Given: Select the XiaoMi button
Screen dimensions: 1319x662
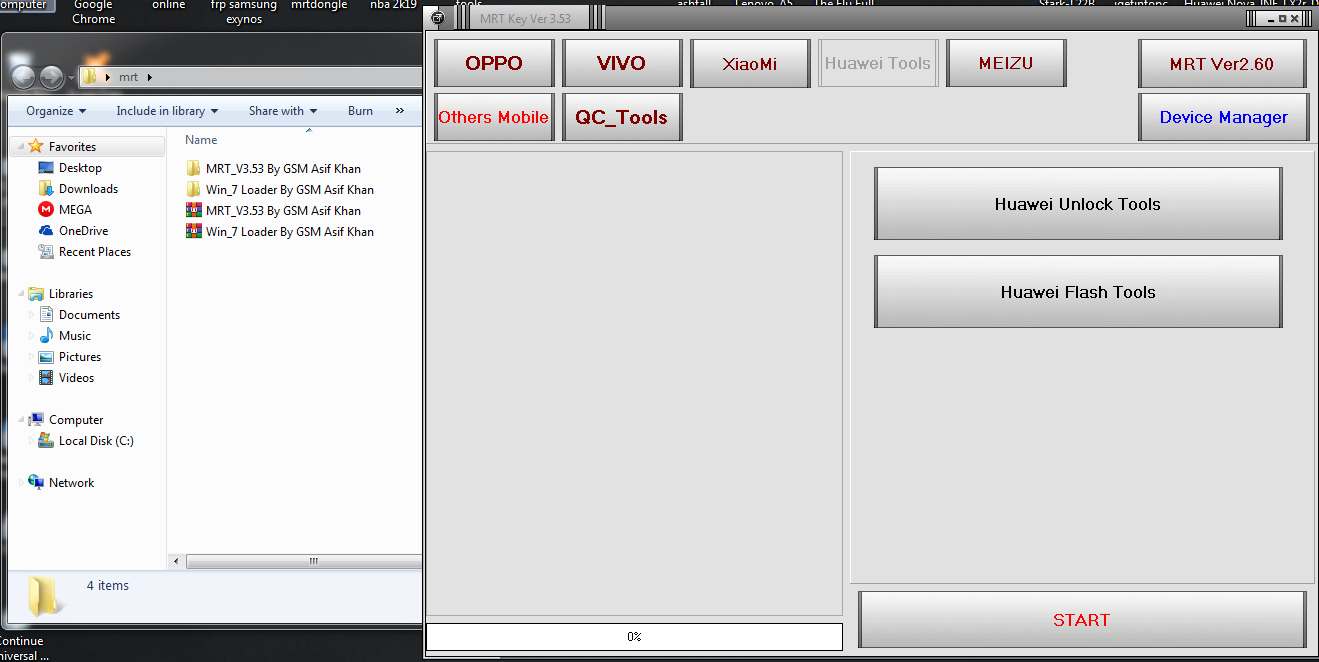Looking at the screenshot, I should pyautogui.click(x=750, y=63).
